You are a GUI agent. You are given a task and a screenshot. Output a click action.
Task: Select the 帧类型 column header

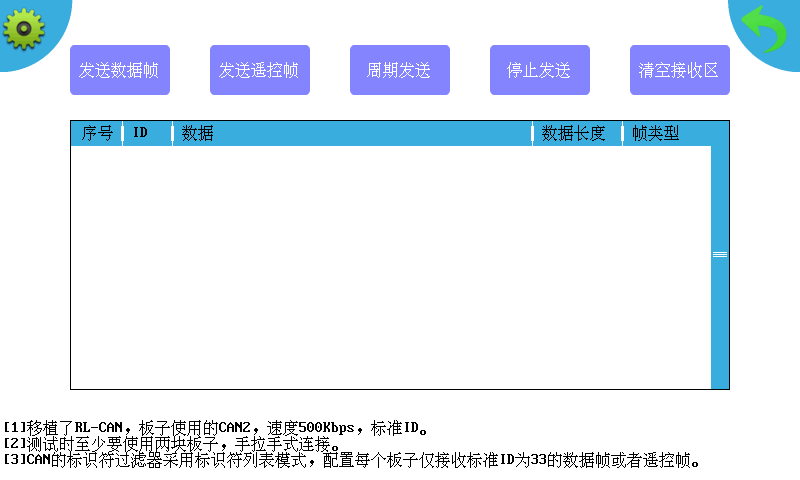coord(667,134)
